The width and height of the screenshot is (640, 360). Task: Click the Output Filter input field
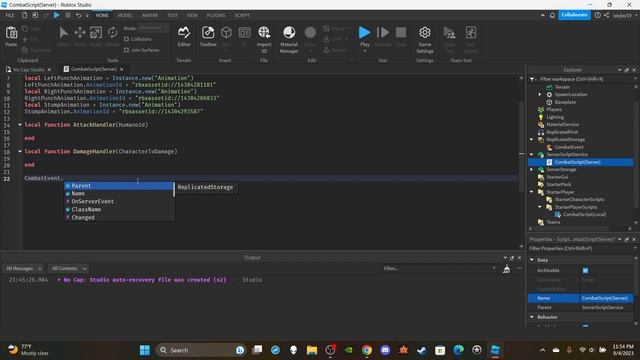tap(439, 269)
